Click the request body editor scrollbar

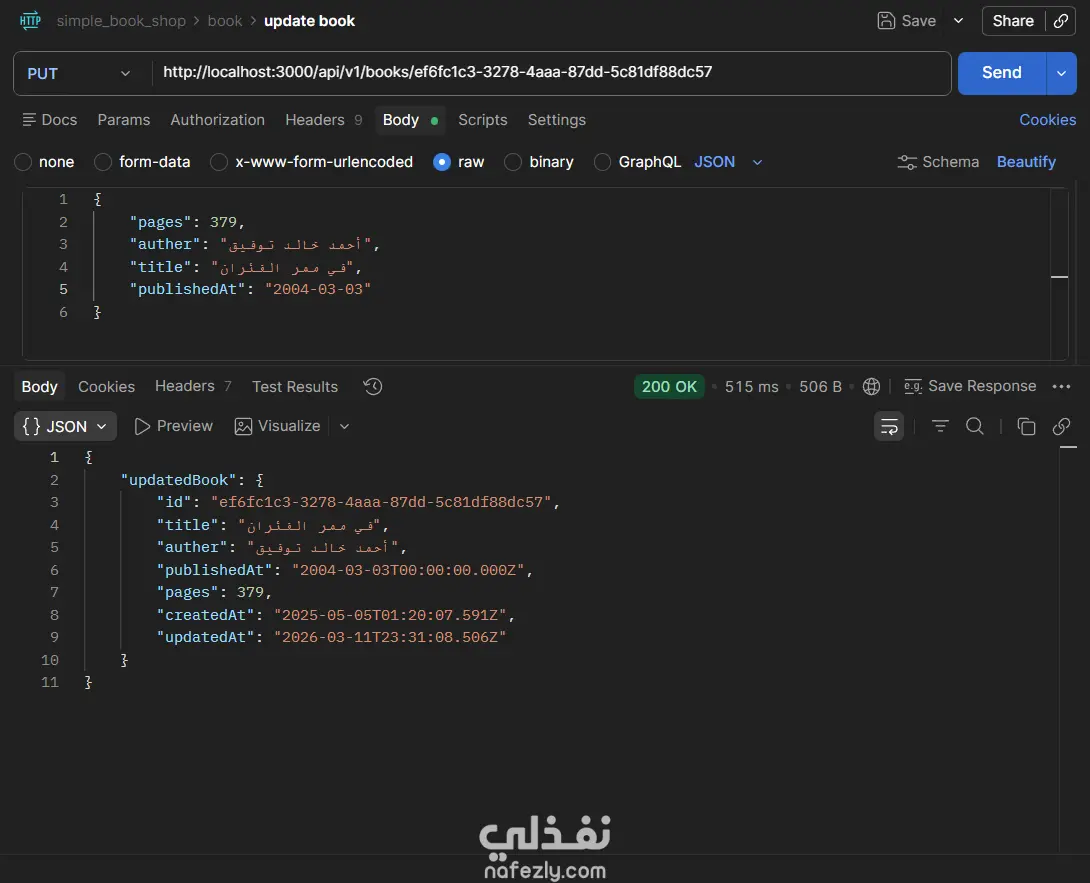pyautogui.click(x=1060, y=276)
